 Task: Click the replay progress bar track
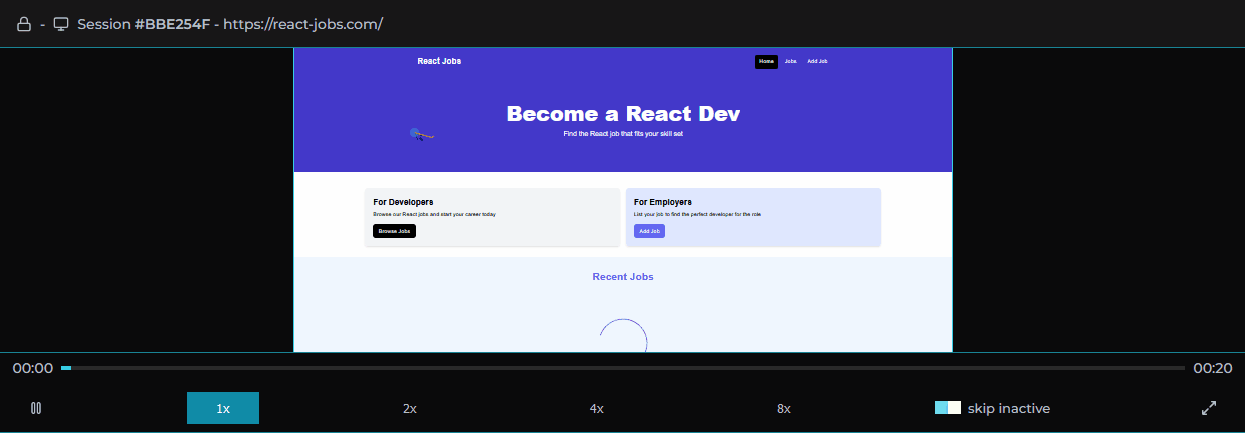(x=622, y=368)
